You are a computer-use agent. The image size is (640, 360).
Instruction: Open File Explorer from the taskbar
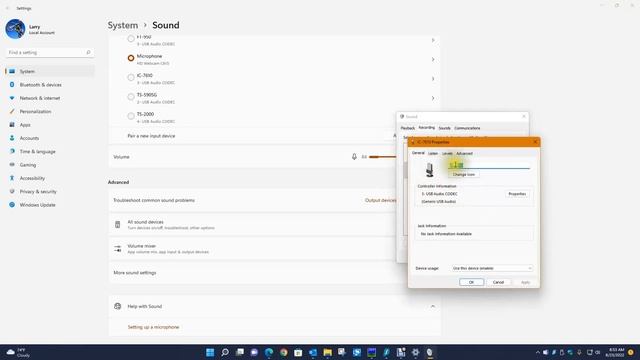click(327, 352)
